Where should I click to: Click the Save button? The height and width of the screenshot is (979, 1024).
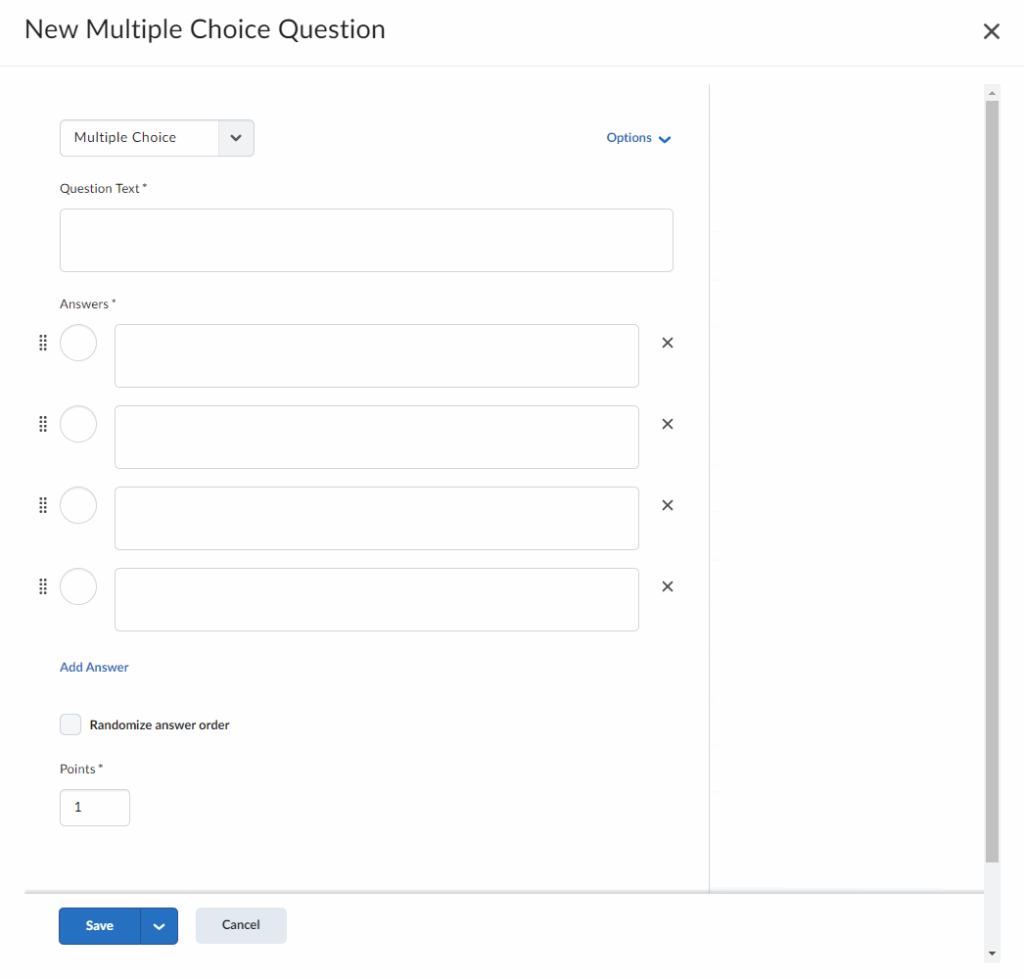[99, 926]
